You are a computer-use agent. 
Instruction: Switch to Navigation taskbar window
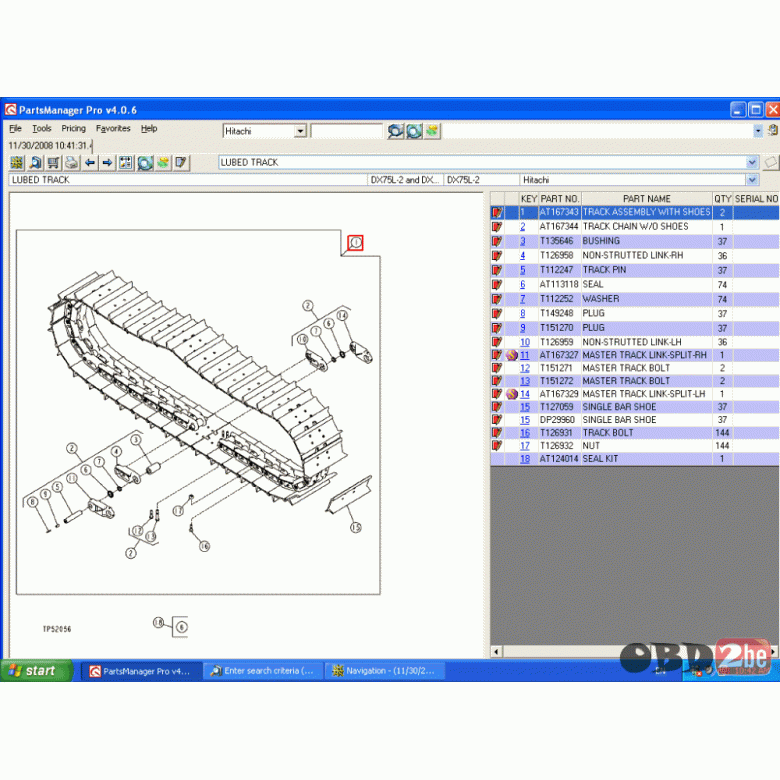pyautogui.click(x=385, y=671)
